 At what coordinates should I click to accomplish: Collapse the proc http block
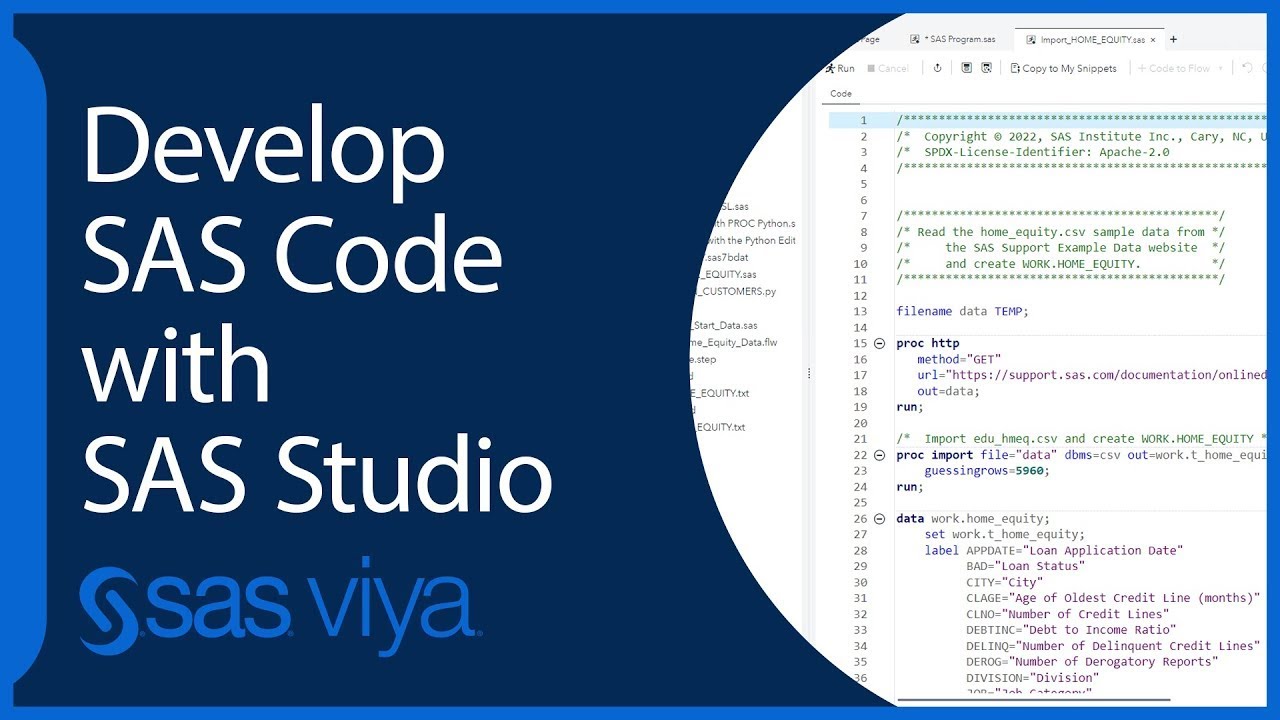click(879, 343)
